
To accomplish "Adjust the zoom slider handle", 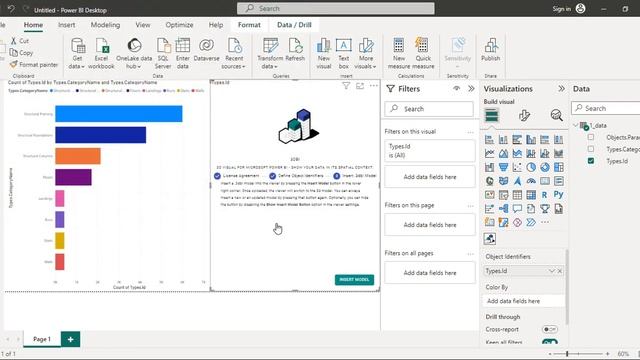I will pyautogui.click(x=567, y=354).
